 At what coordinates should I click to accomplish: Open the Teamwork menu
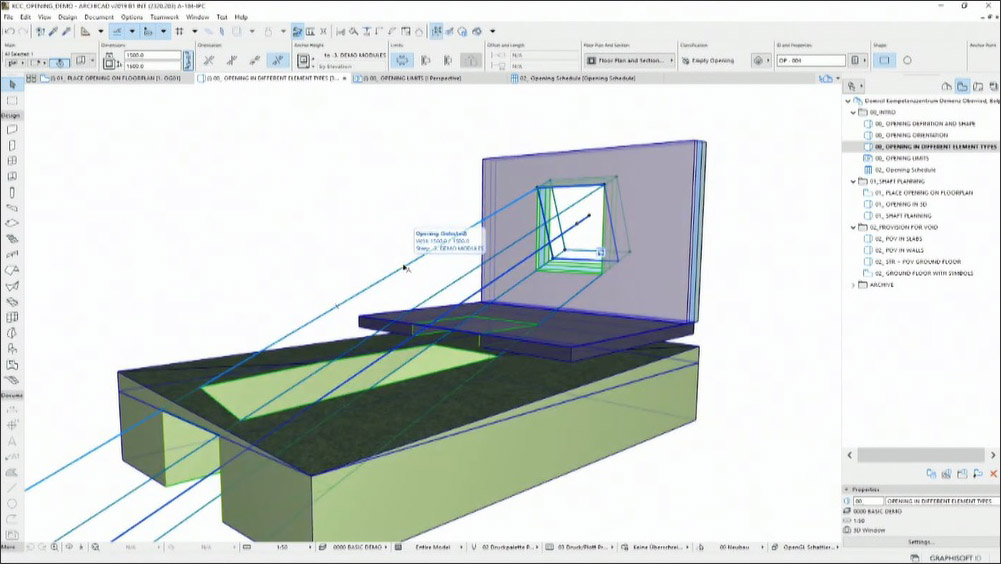(164, 17)
